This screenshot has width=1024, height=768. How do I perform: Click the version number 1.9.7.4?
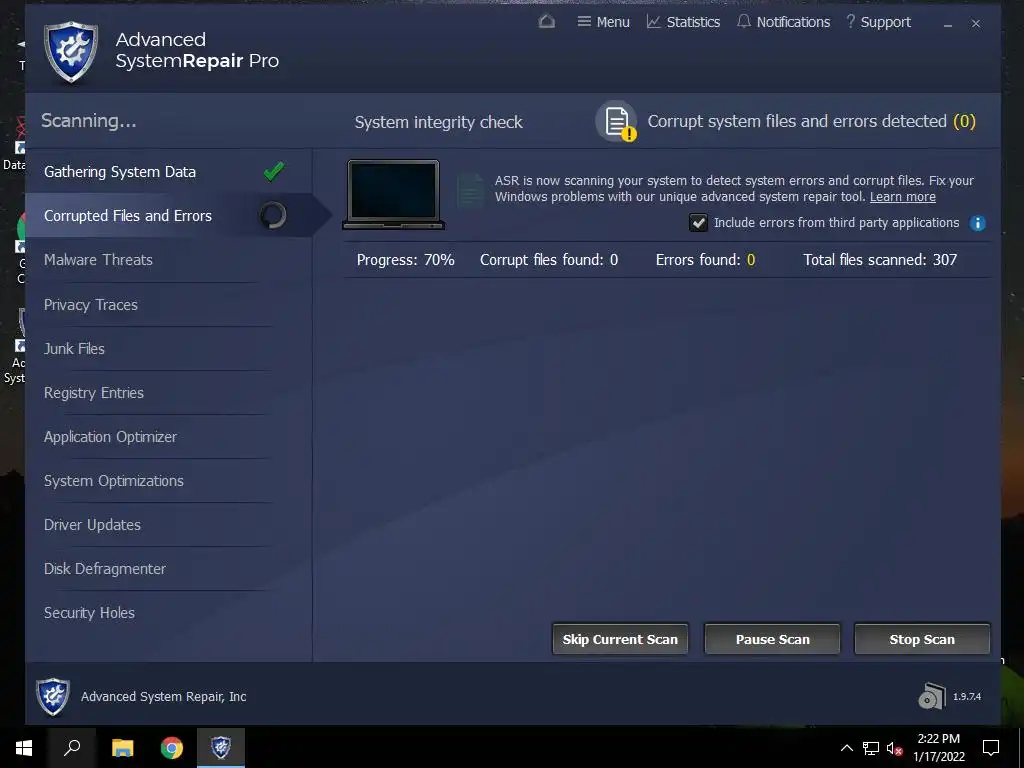(967, 697)
